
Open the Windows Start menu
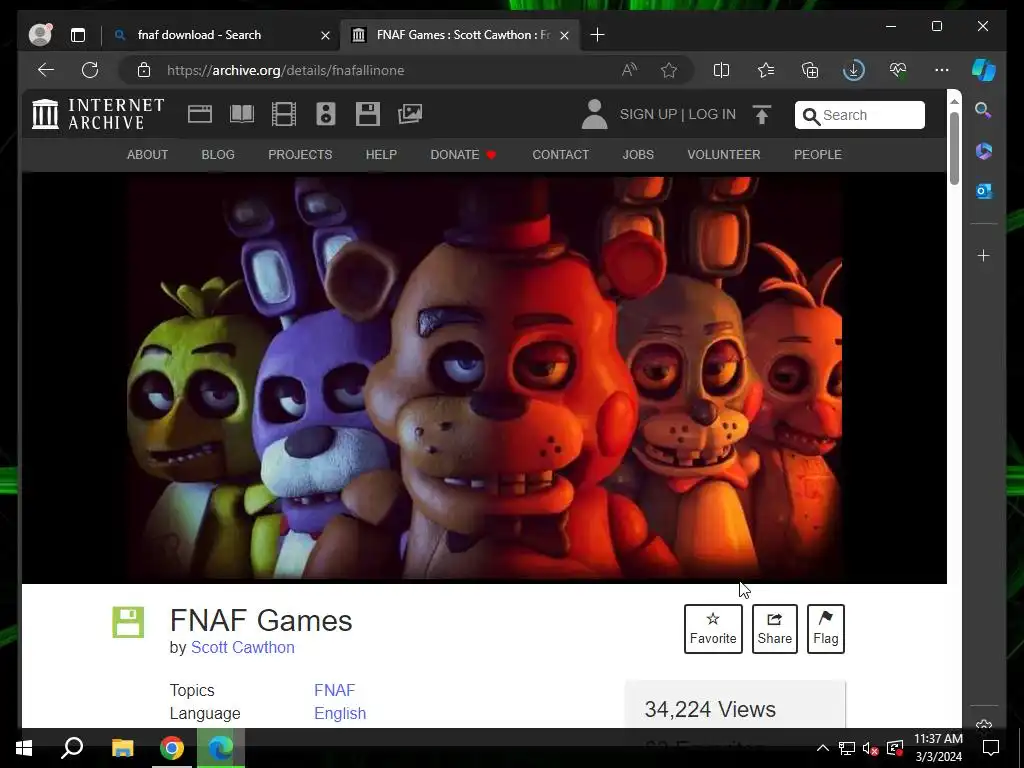point(24,748)
